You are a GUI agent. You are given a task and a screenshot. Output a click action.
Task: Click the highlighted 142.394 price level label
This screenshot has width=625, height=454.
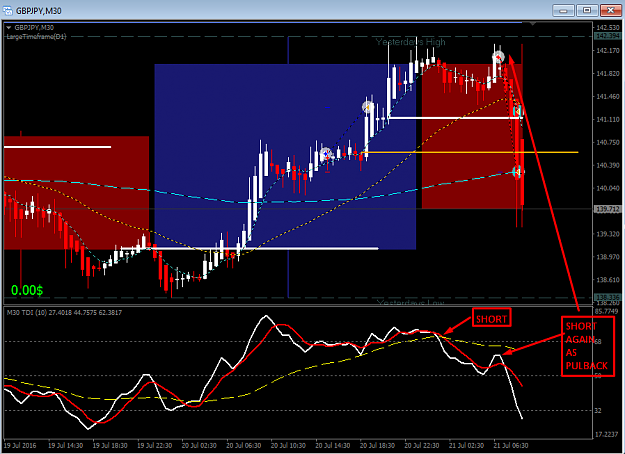click(607, 36)
